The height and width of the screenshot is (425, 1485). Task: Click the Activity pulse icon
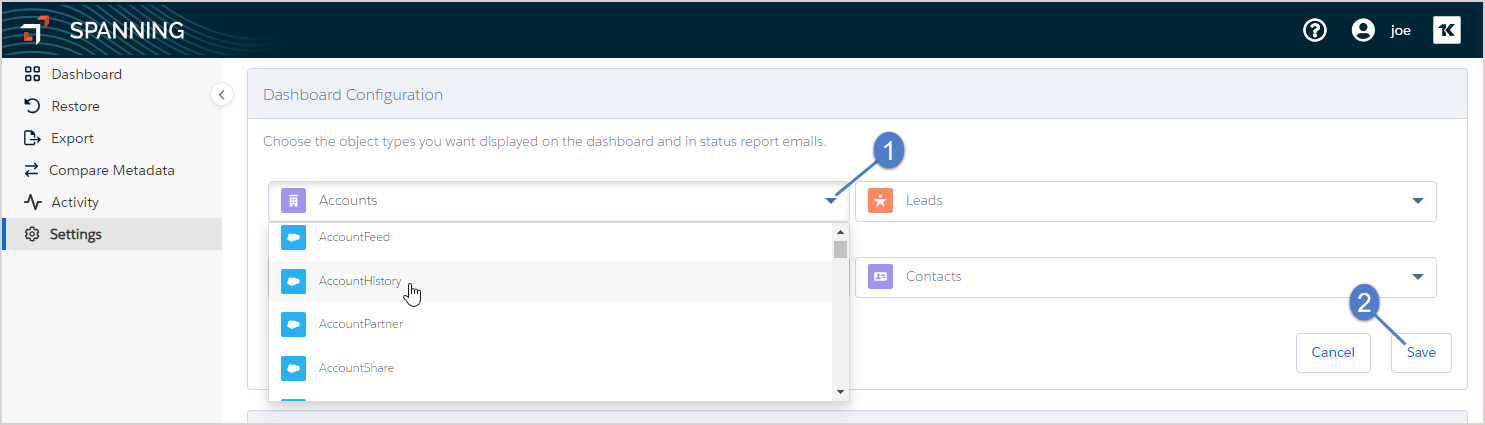(32, 202)
